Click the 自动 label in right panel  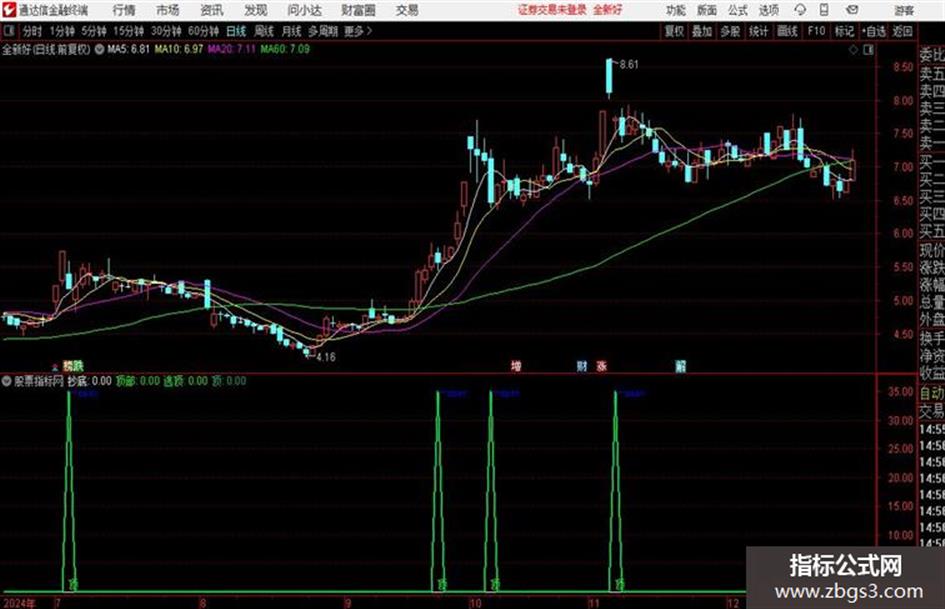[932, 393]
